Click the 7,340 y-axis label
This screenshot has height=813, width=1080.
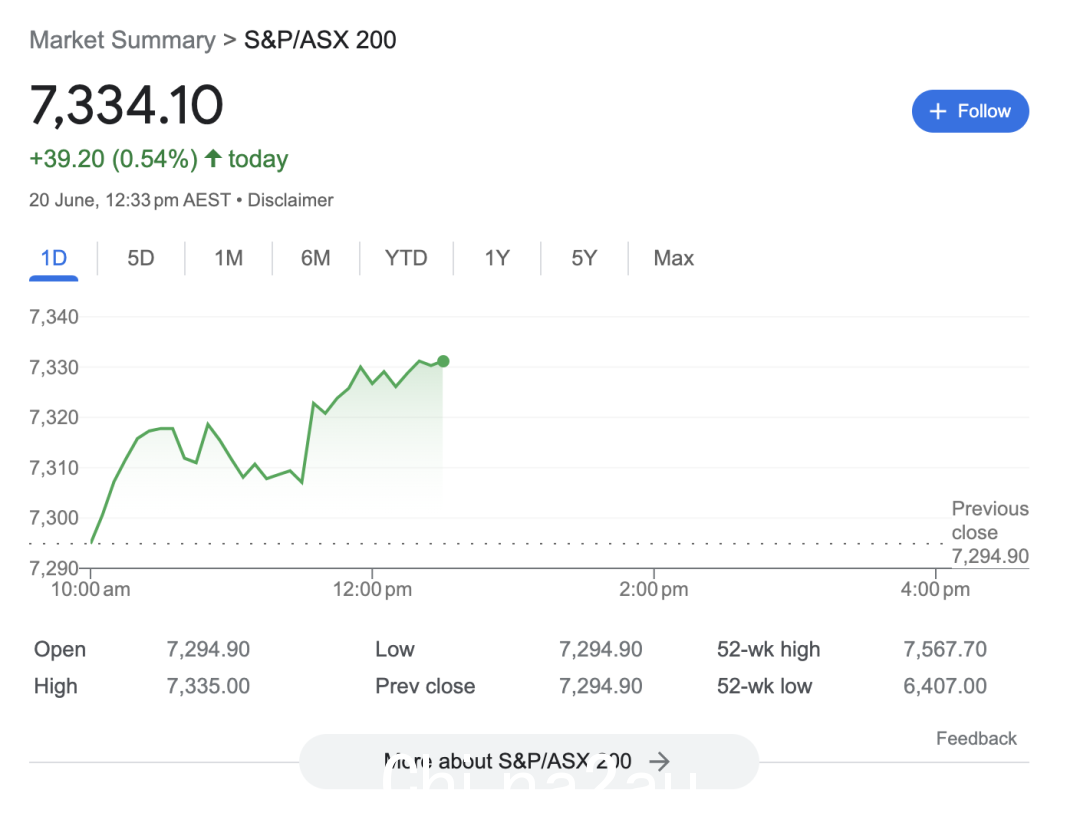(54, 317)
